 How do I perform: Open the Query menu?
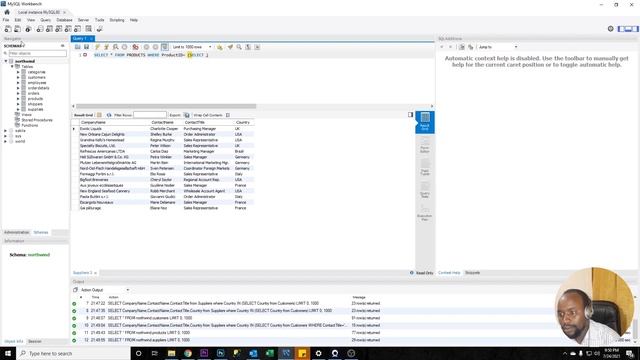coord(46,20)
